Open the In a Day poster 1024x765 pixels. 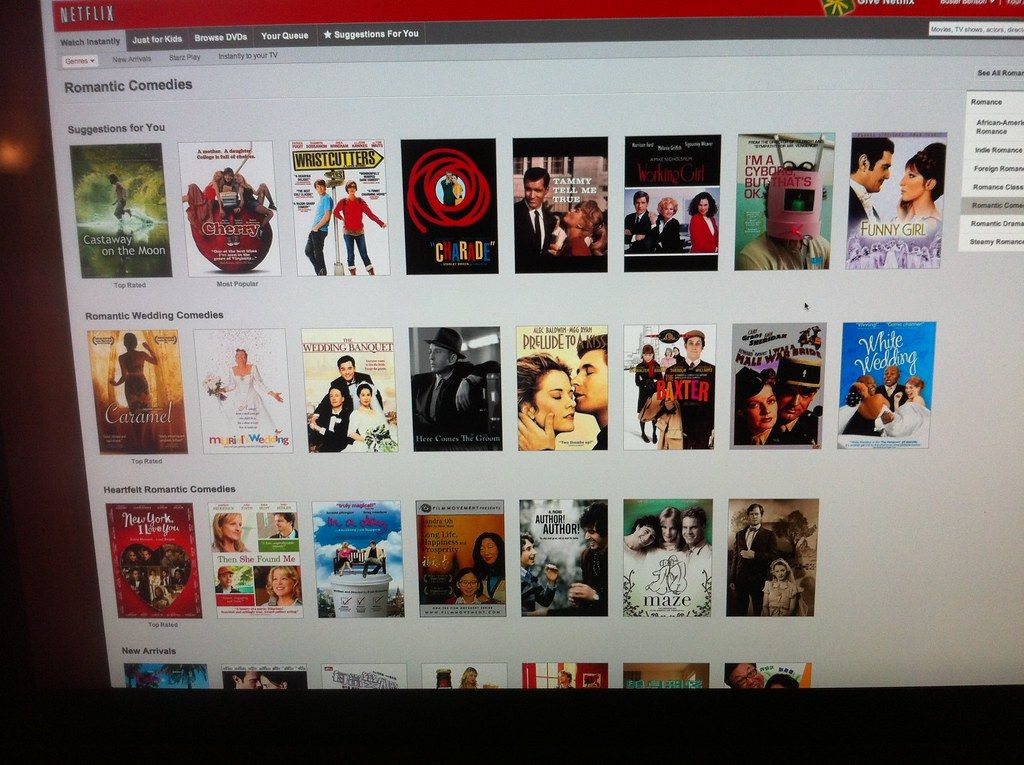pyautogui.click(x=358, y=559)
